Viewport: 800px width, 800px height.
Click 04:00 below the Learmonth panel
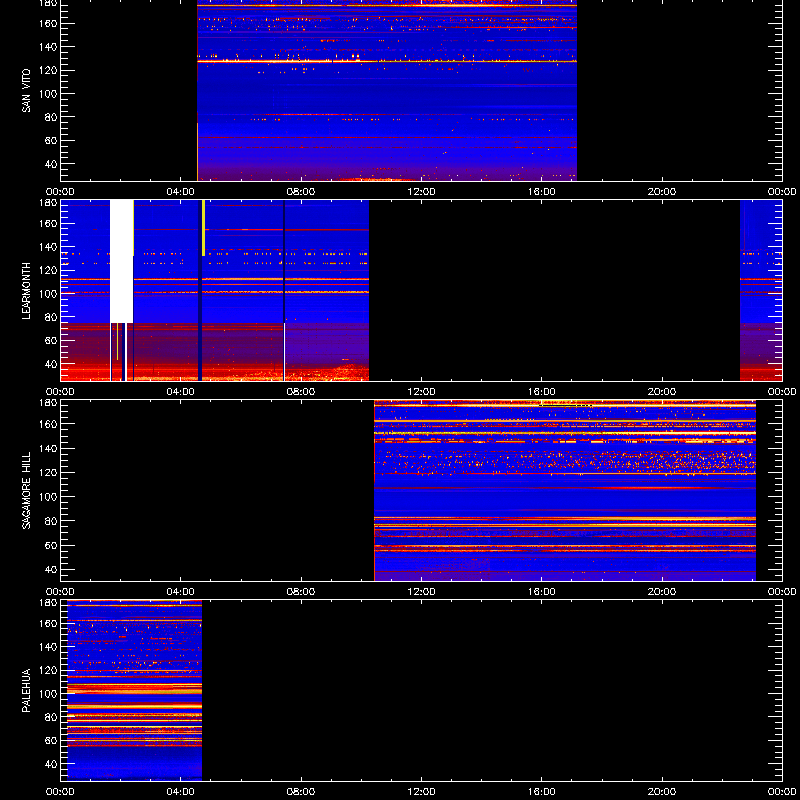coord(181,392)
